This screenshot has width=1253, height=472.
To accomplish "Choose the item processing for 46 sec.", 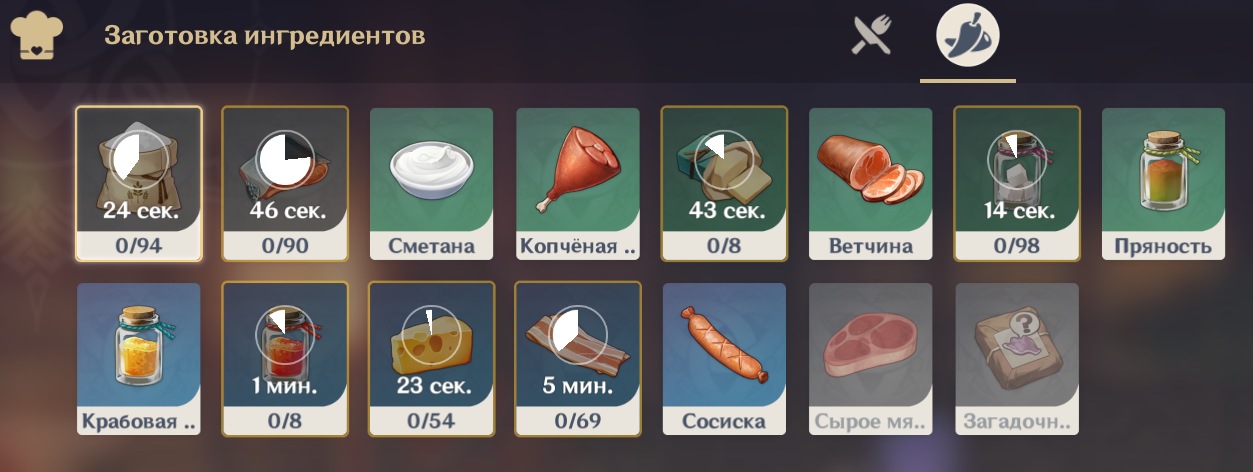I will point(285,184).
